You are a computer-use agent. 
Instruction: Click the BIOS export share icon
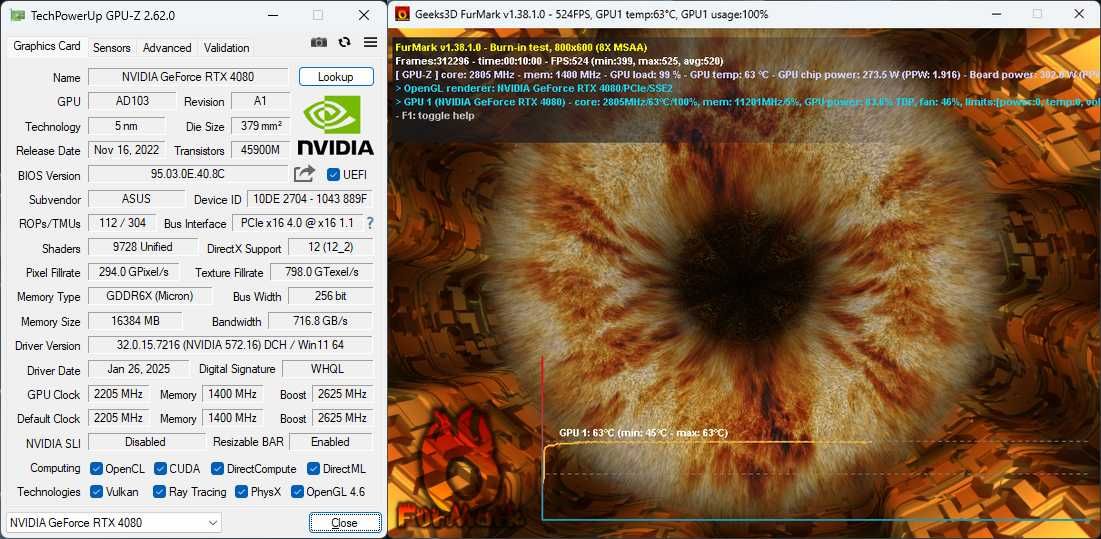[304, 173]
